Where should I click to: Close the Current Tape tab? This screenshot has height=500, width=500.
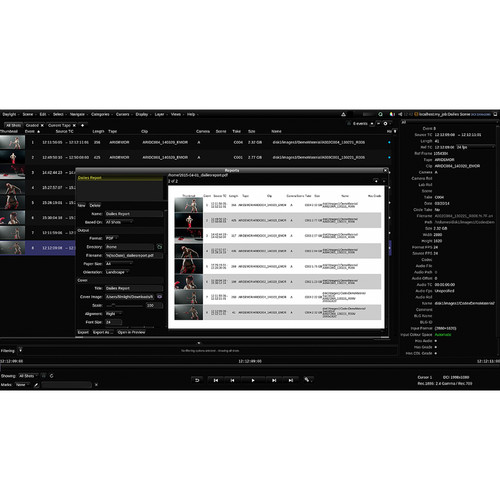74,125
